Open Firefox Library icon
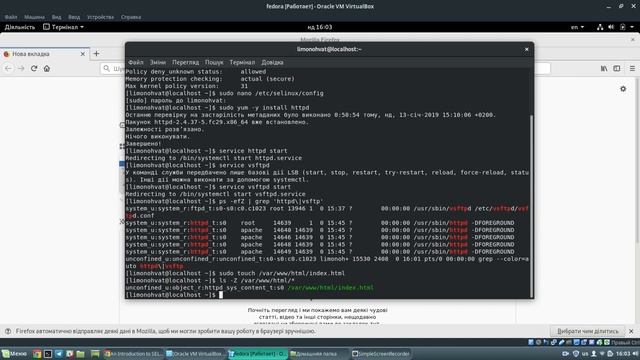This screenshot has width=640, height=360. pos(604,69)
